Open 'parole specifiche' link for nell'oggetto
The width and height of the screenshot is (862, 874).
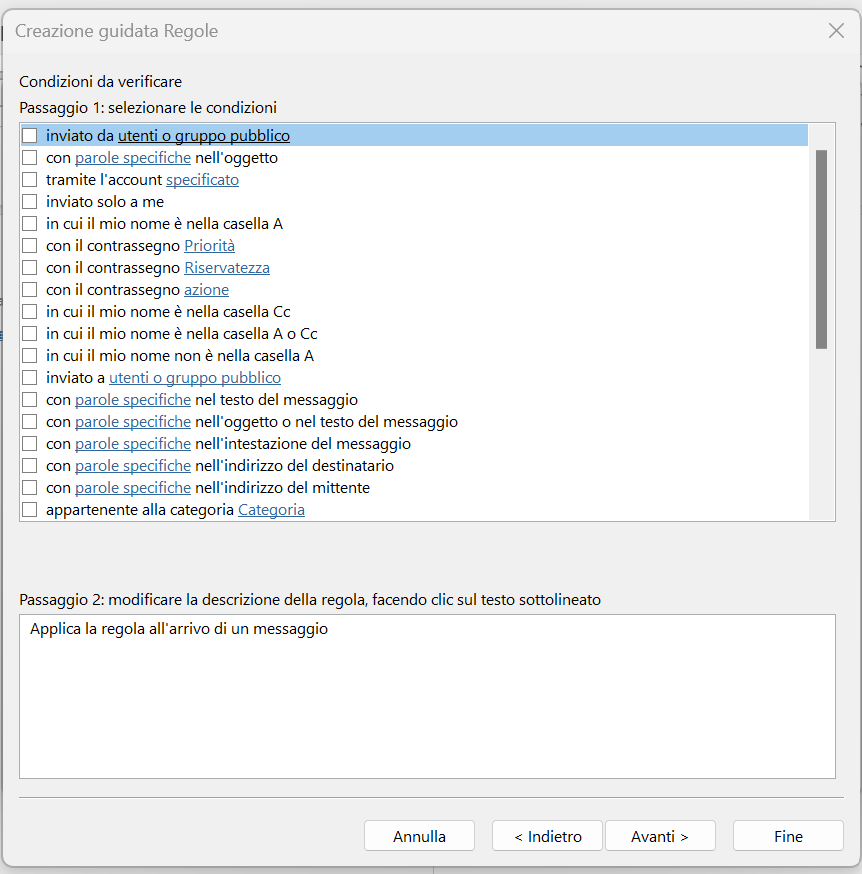133,158
